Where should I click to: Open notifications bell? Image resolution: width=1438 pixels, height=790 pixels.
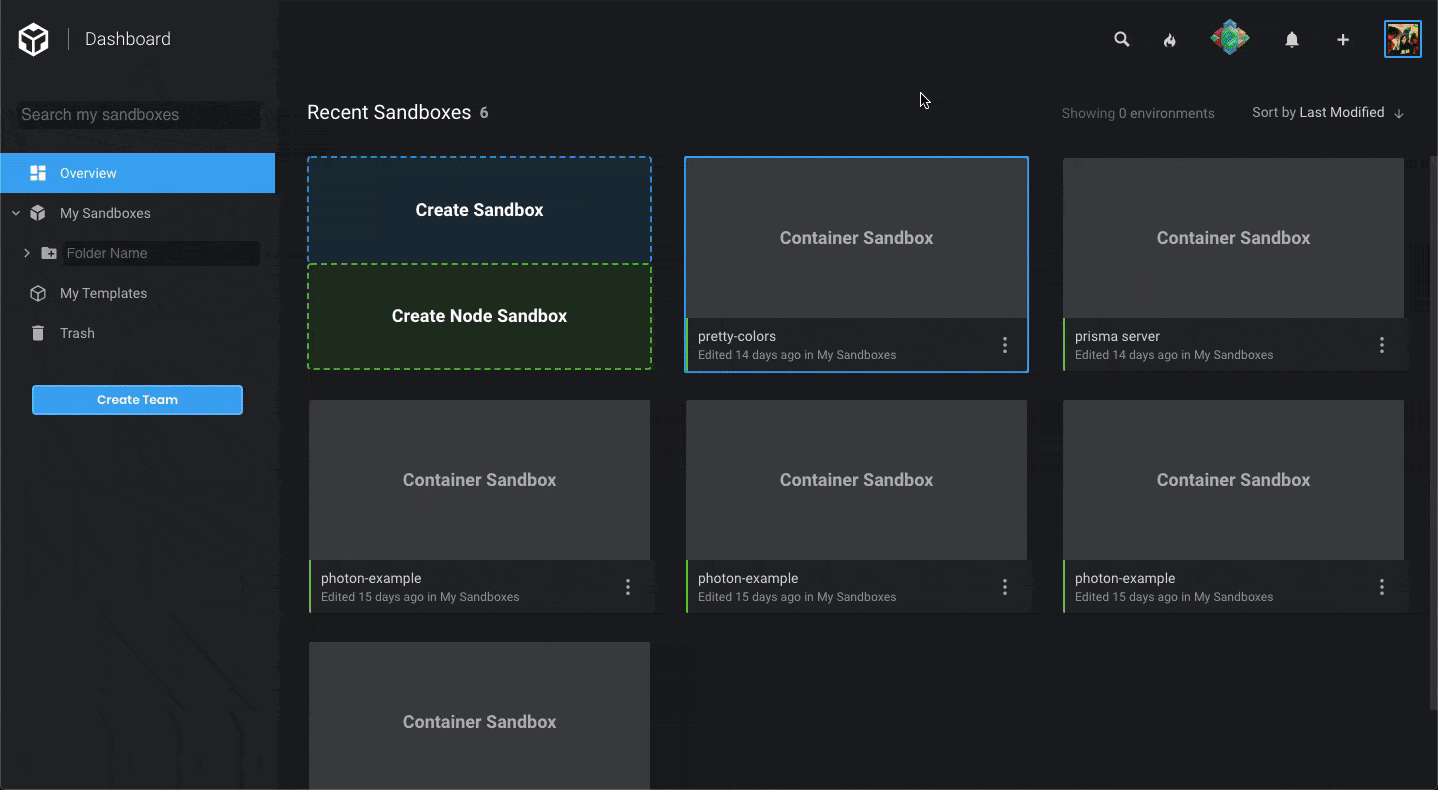[1291, 40]
